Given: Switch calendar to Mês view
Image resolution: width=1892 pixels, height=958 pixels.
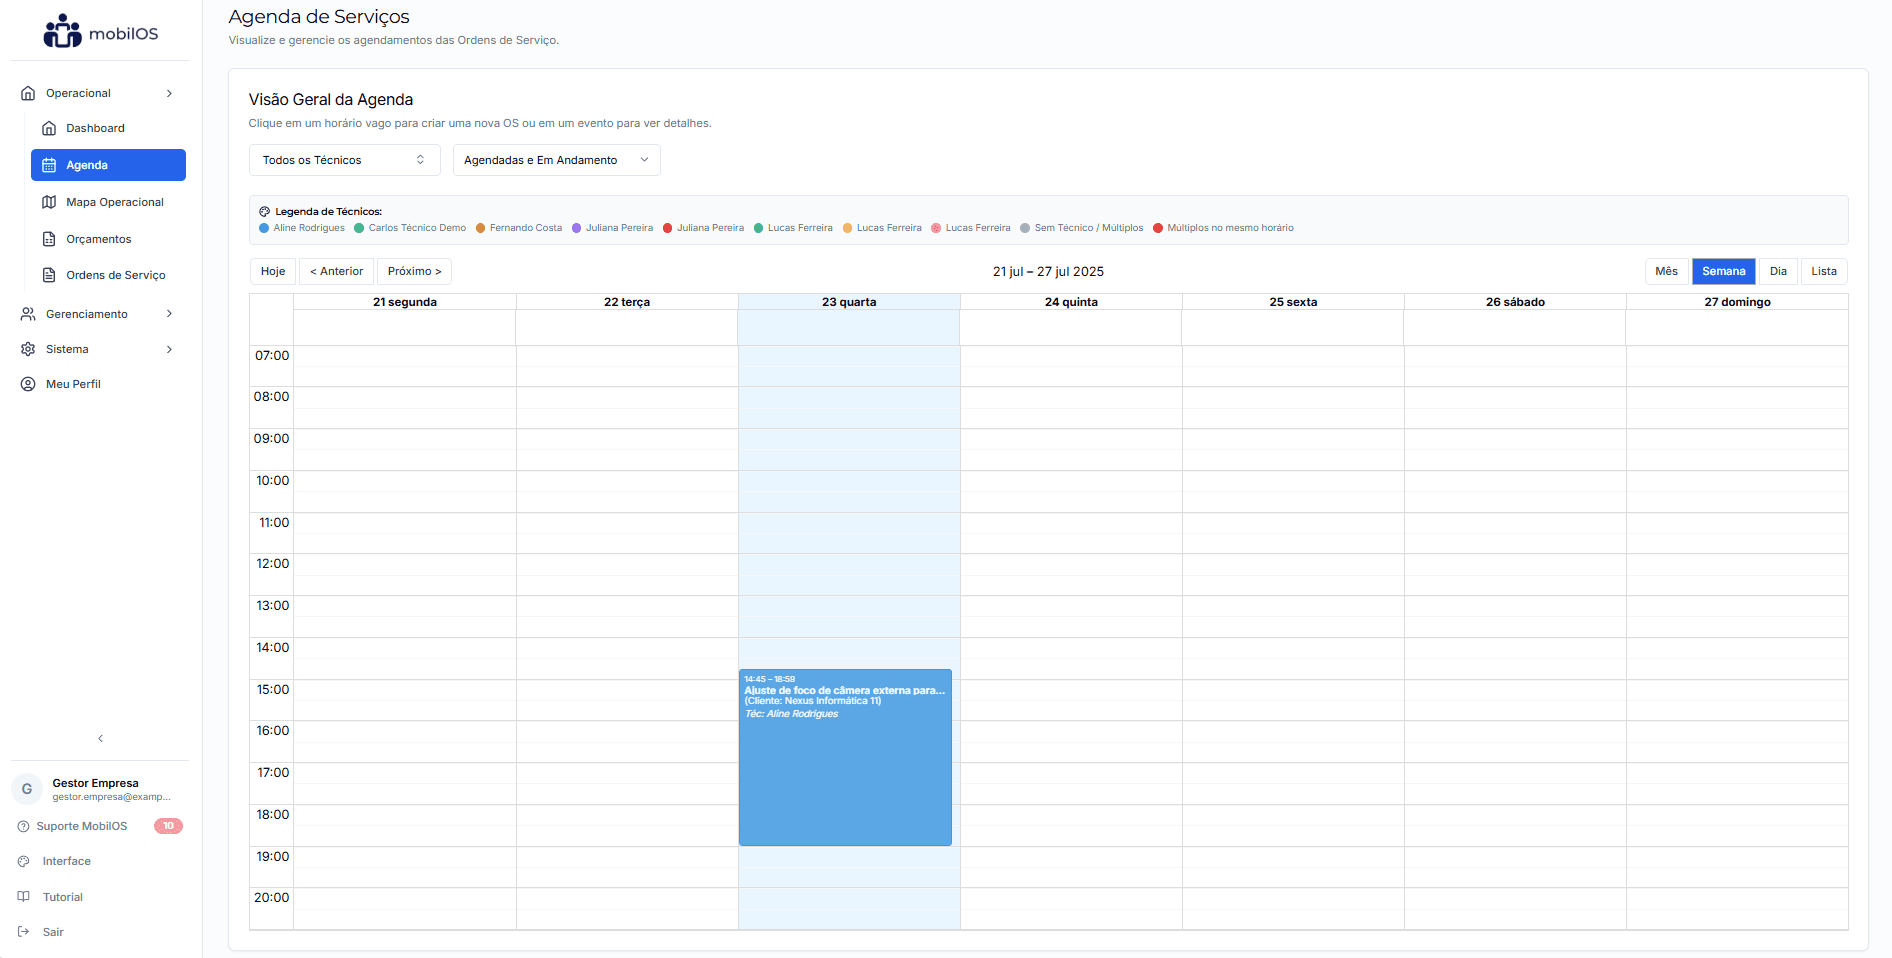Looking at the screenshot, I should tap(1666, 271).
